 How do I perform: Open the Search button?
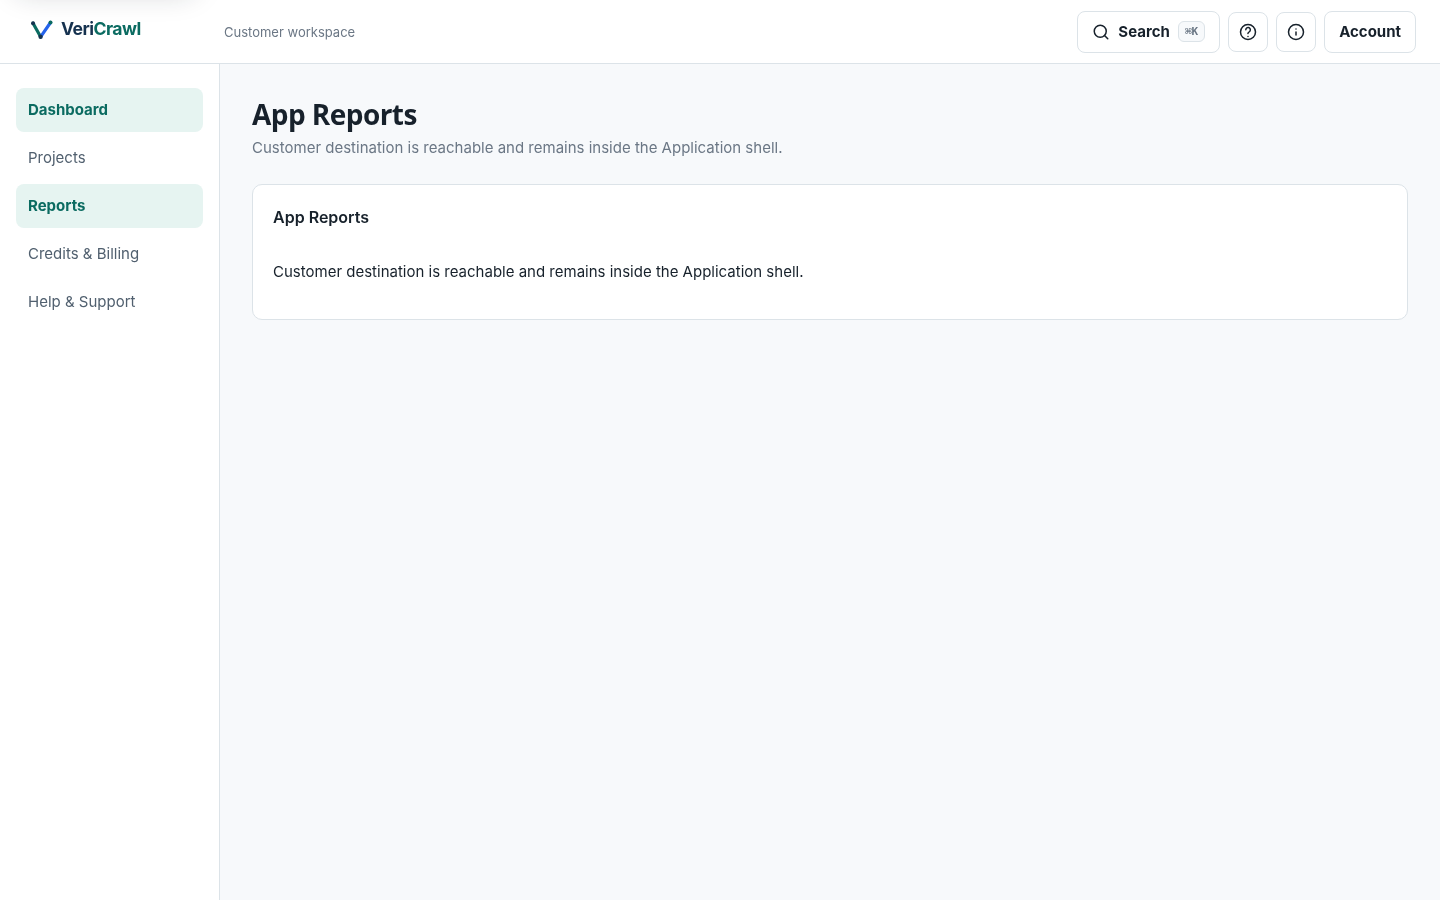click(x=1148, y=32)
